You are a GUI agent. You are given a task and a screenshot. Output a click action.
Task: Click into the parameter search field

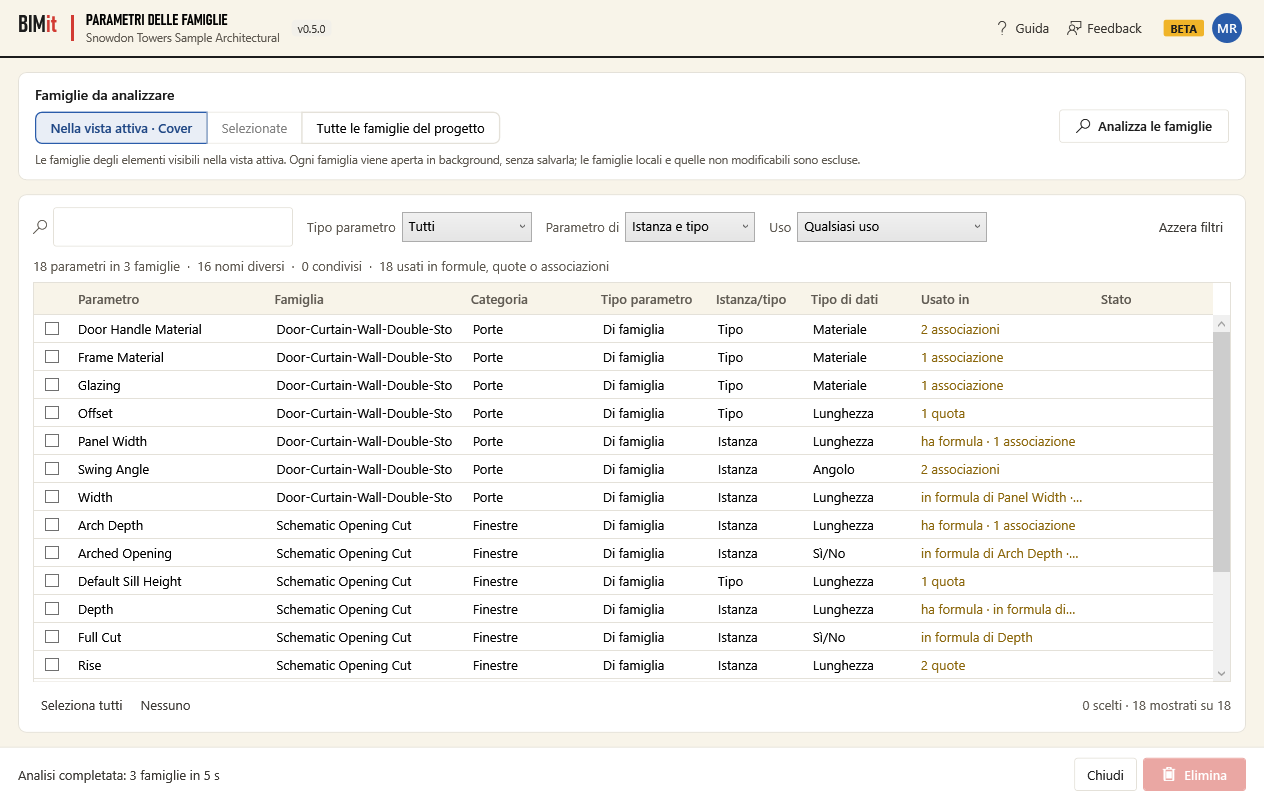coord(173,227)
